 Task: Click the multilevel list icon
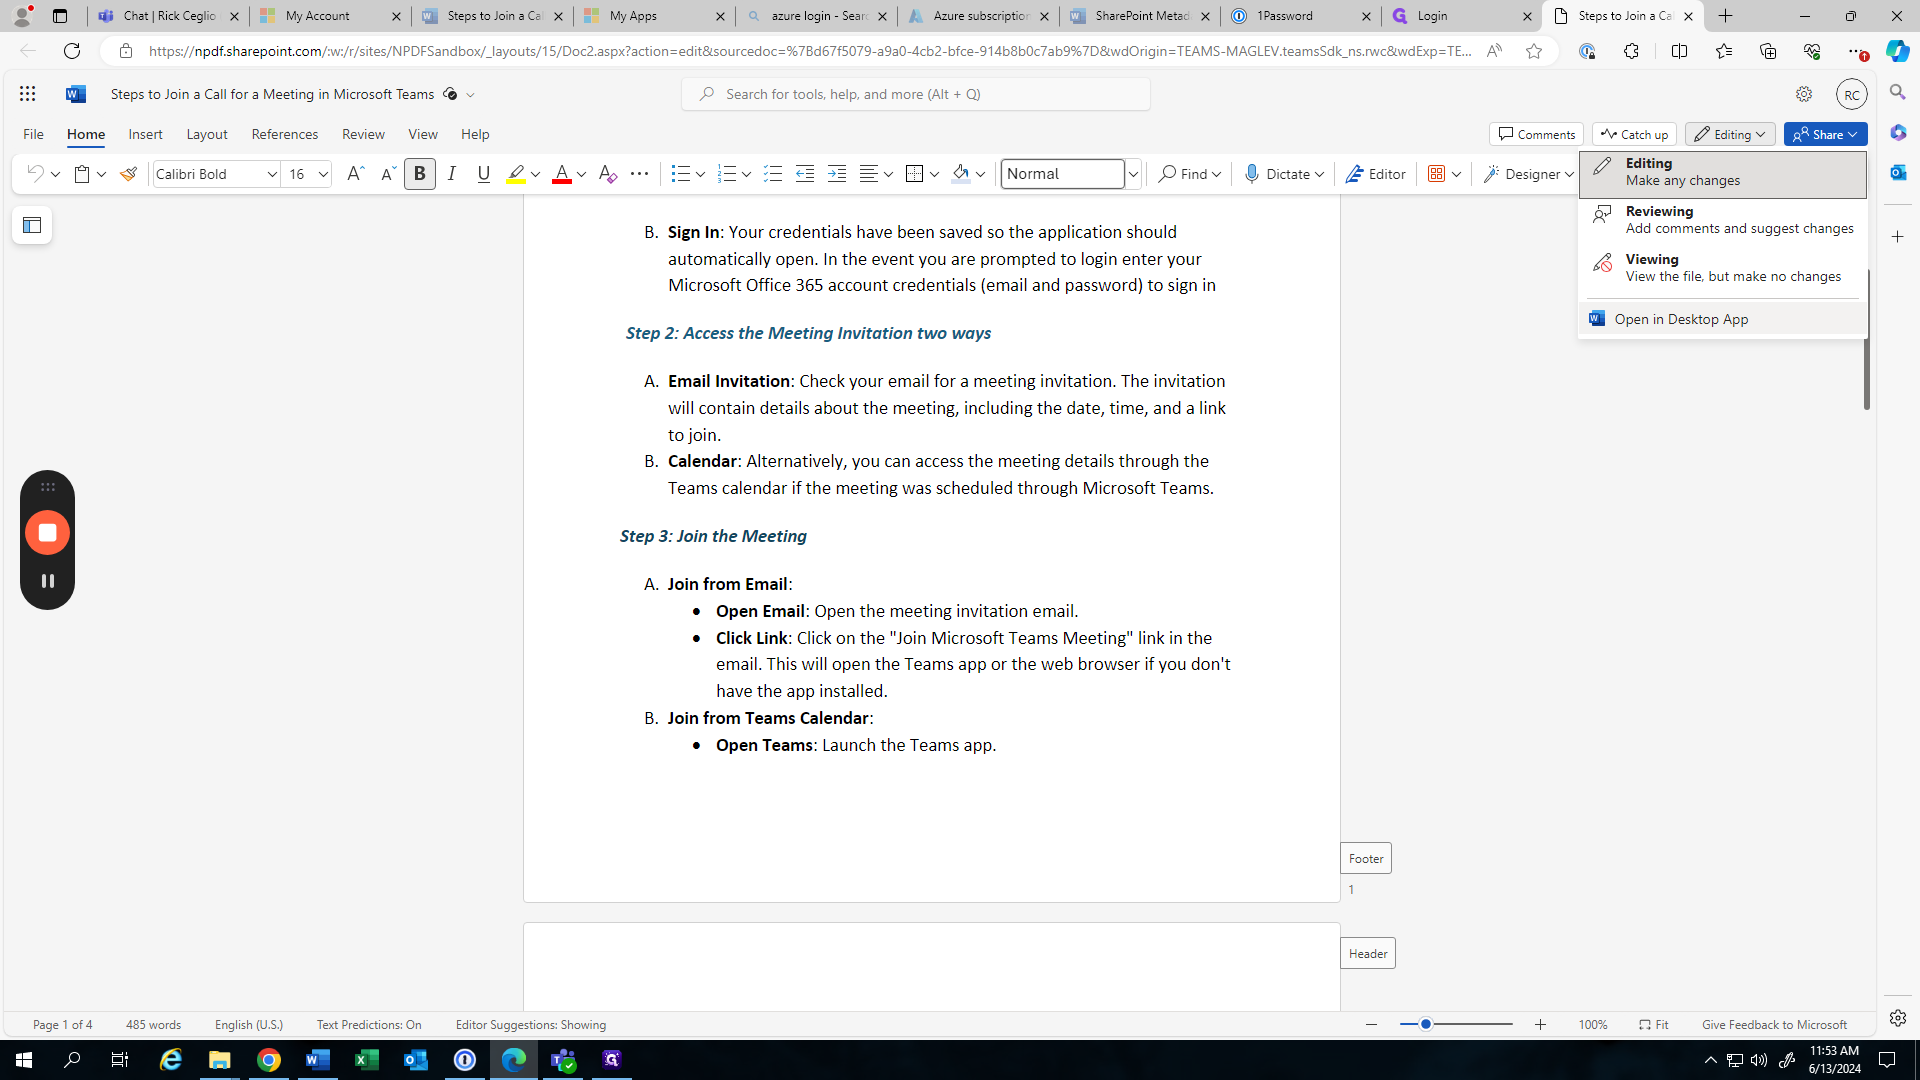click(773, 174)
